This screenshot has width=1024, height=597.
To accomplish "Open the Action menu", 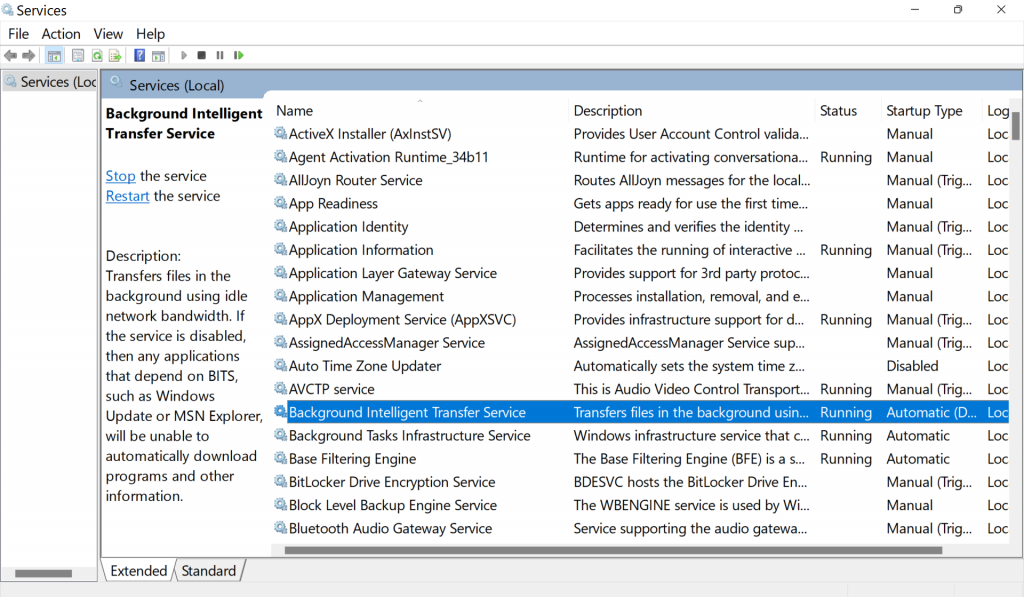I will pos(61,33).
